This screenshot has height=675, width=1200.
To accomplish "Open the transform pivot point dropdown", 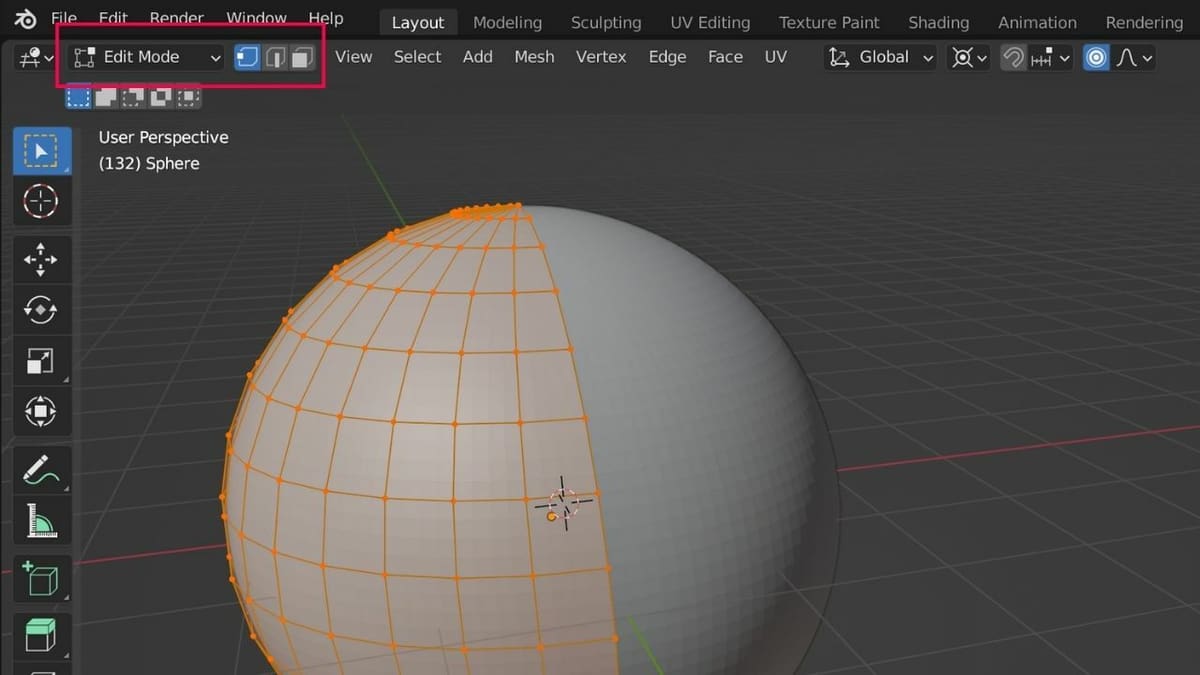I will click(969, 58).
